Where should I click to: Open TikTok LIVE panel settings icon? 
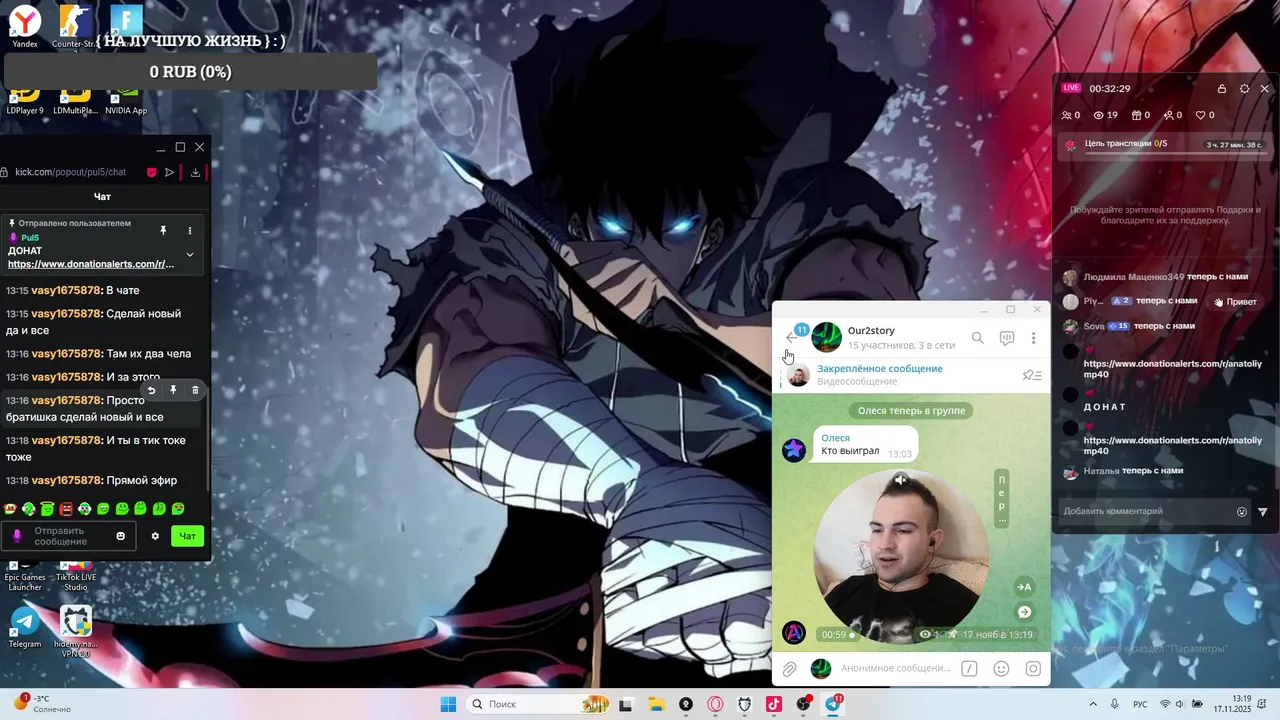1244,89
